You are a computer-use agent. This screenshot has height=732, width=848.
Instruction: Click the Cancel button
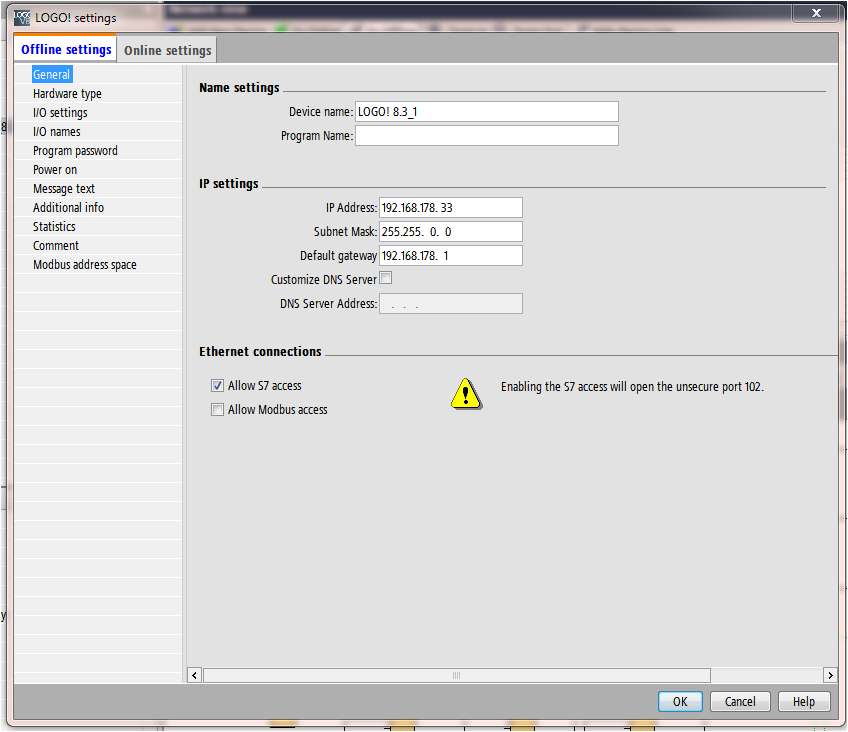pyautogui.click(x=740, y=702)
